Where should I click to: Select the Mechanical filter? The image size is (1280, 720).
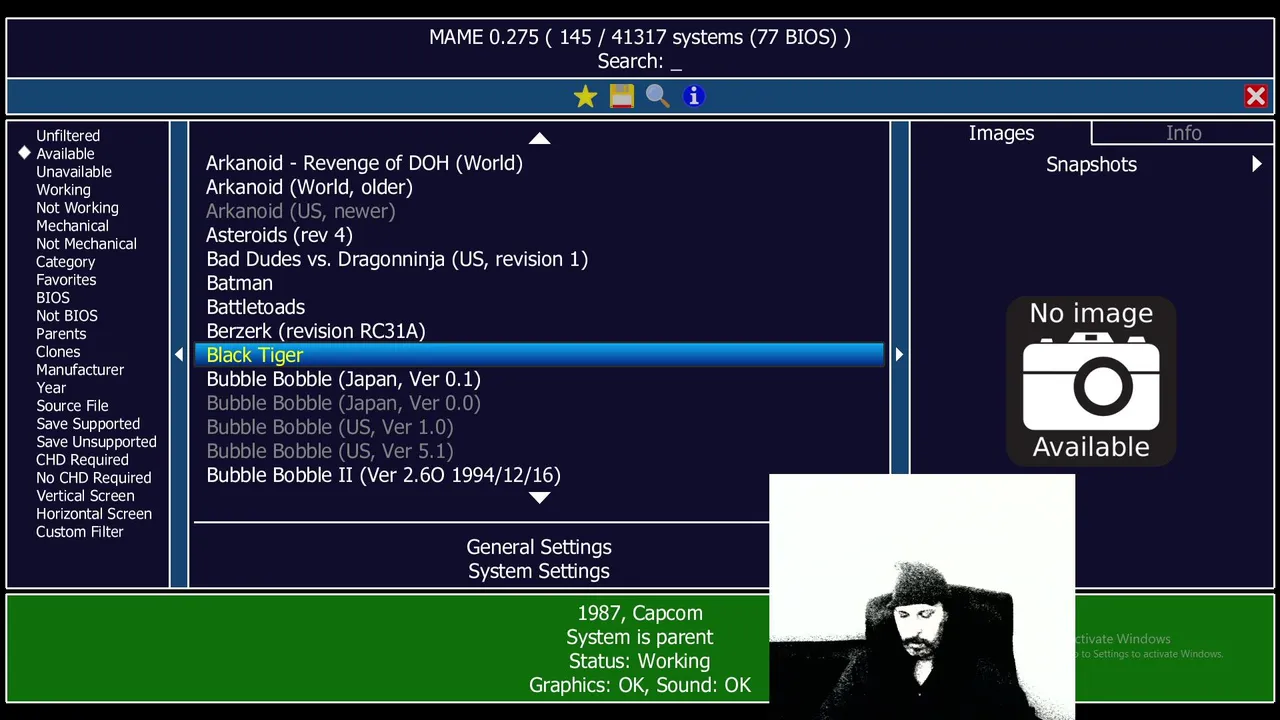(x=72, y=226)
